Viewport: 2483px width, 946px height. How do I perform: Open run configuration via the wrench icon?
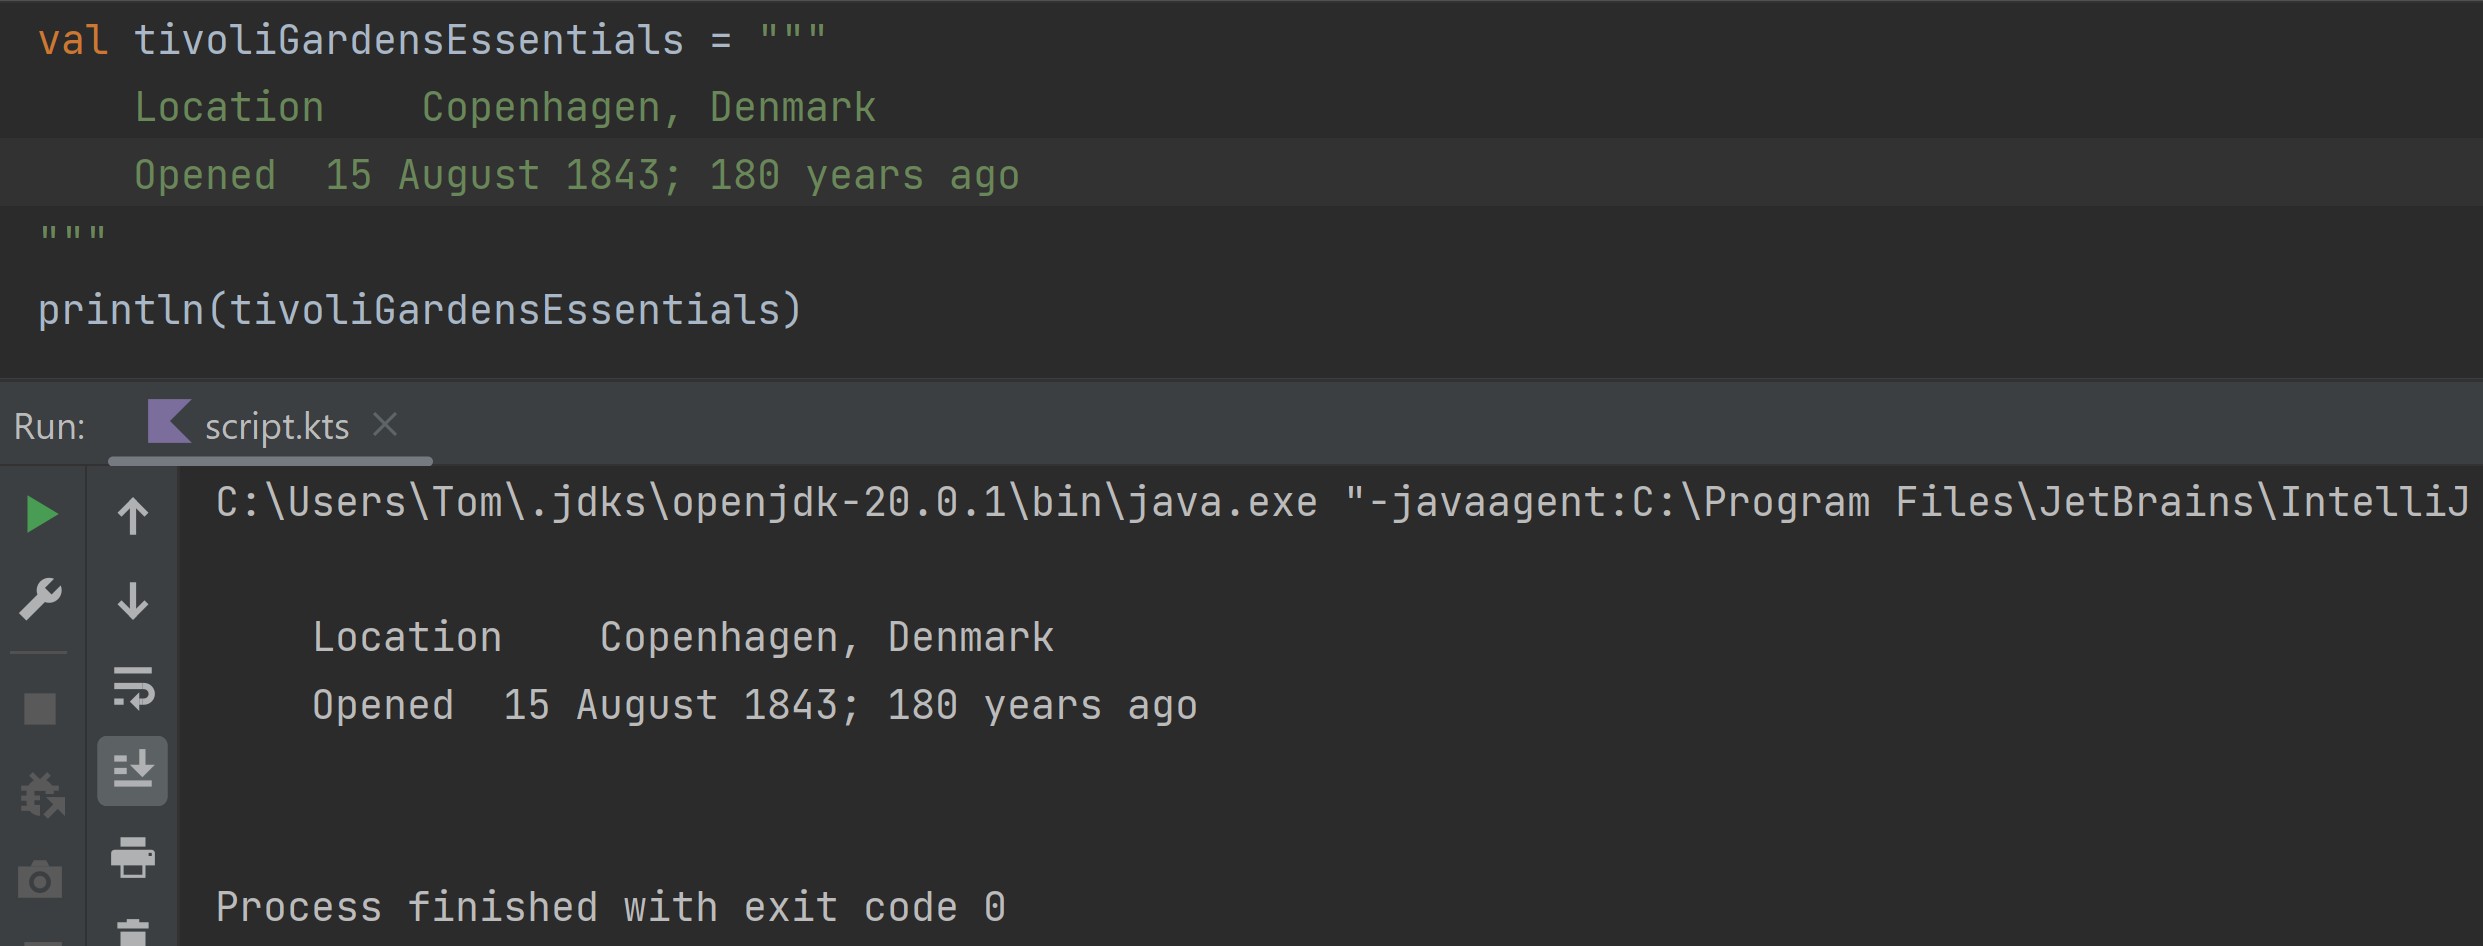41,600
